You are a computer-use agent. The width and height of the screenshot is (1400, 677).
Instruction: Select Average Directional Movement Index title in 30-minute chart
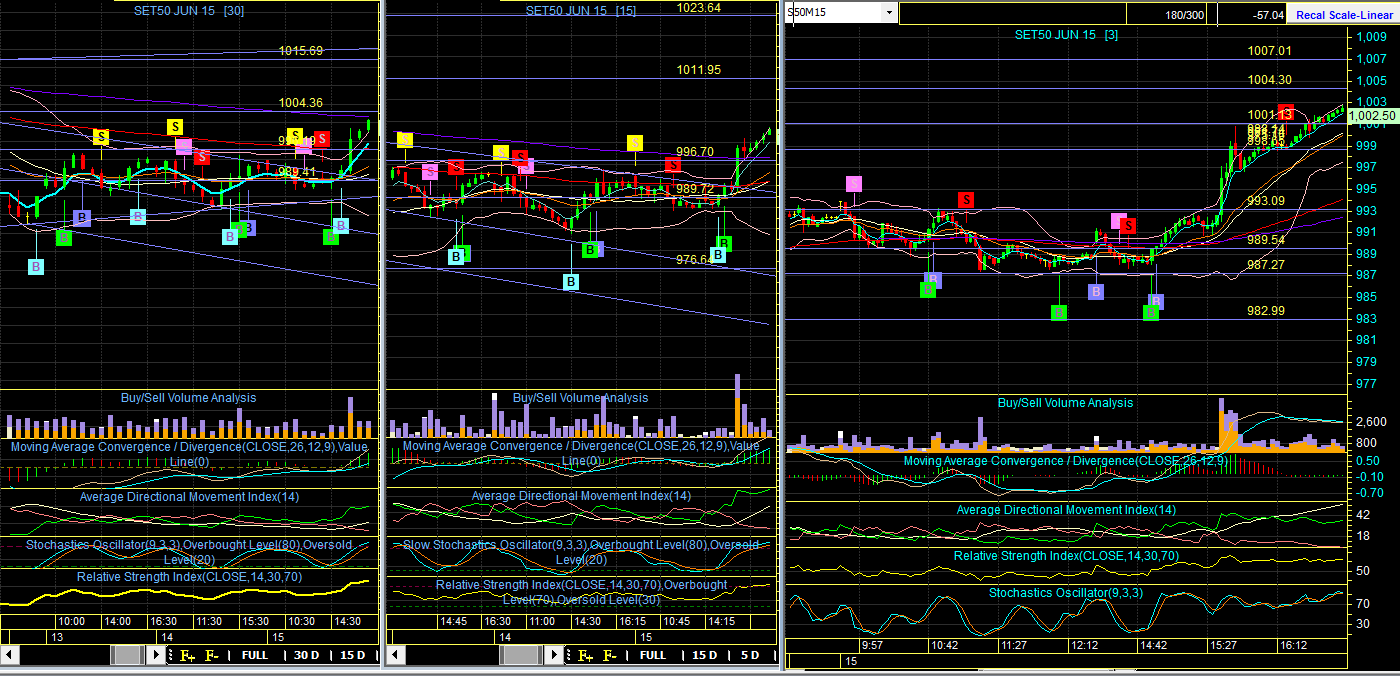189,497
